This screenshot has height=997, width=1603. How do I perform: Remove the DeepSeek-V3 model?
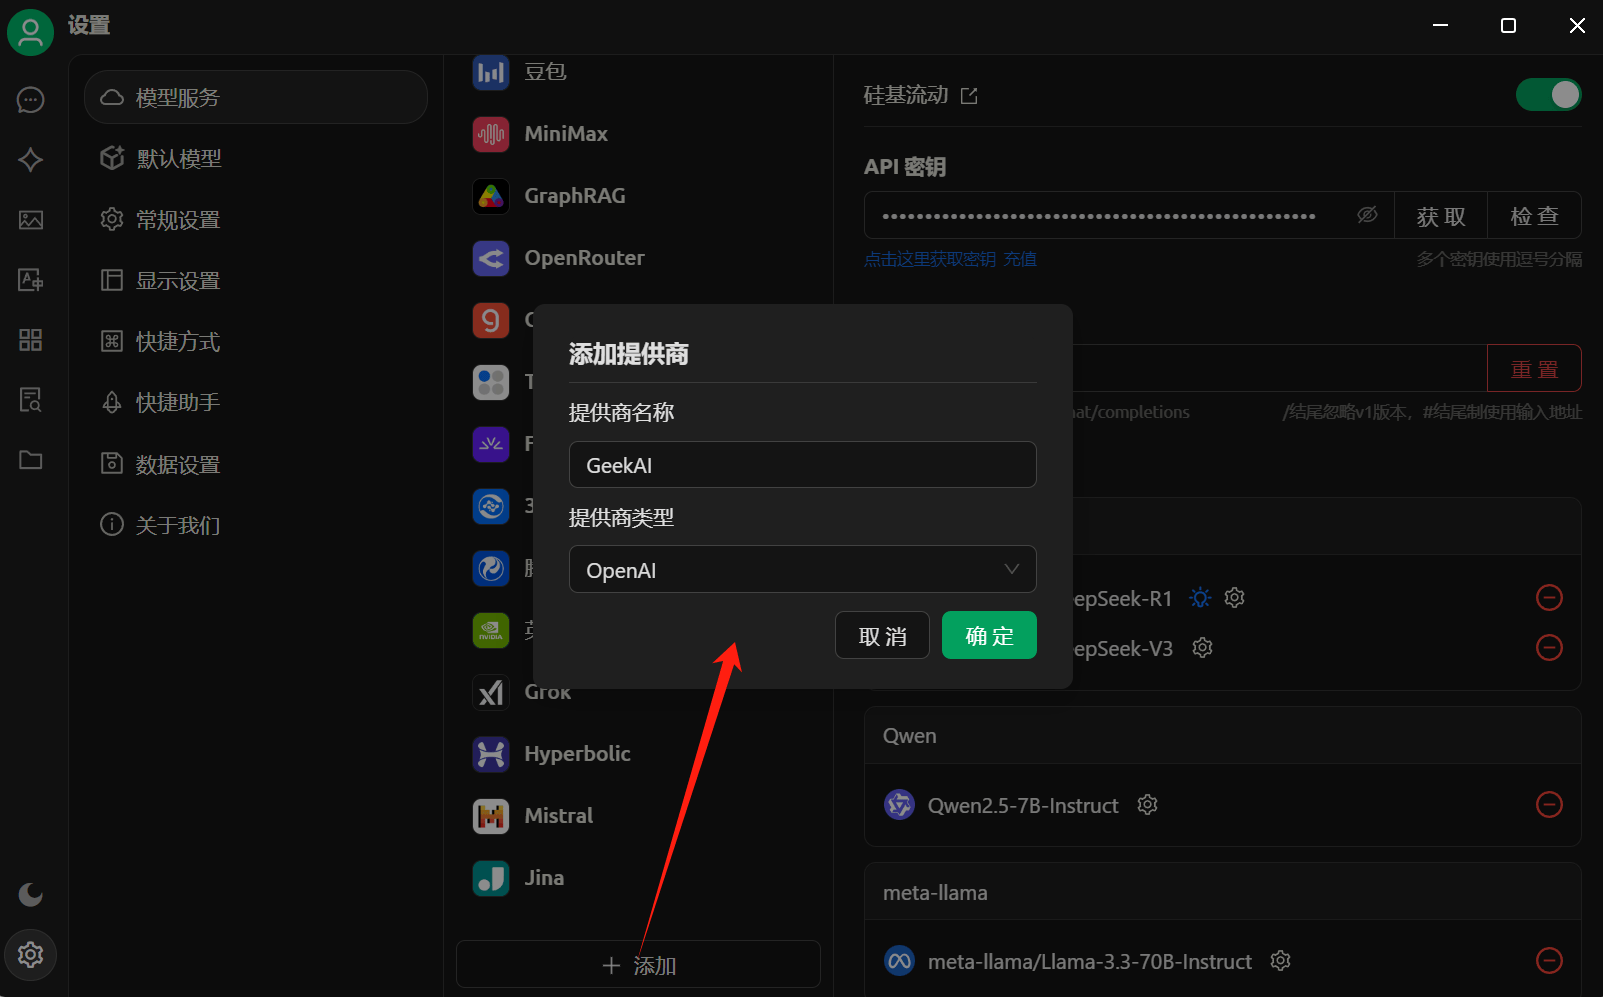[x=1549, y=648]
